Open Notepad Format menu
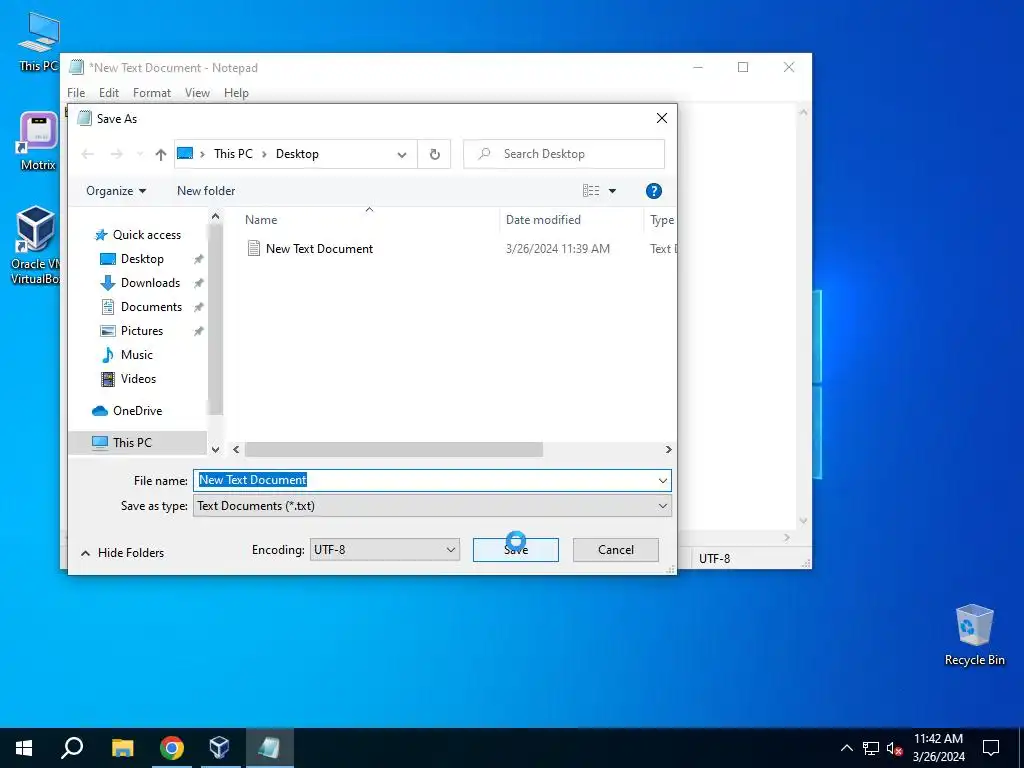1024x768 pixels. click(x=152, y=93)
